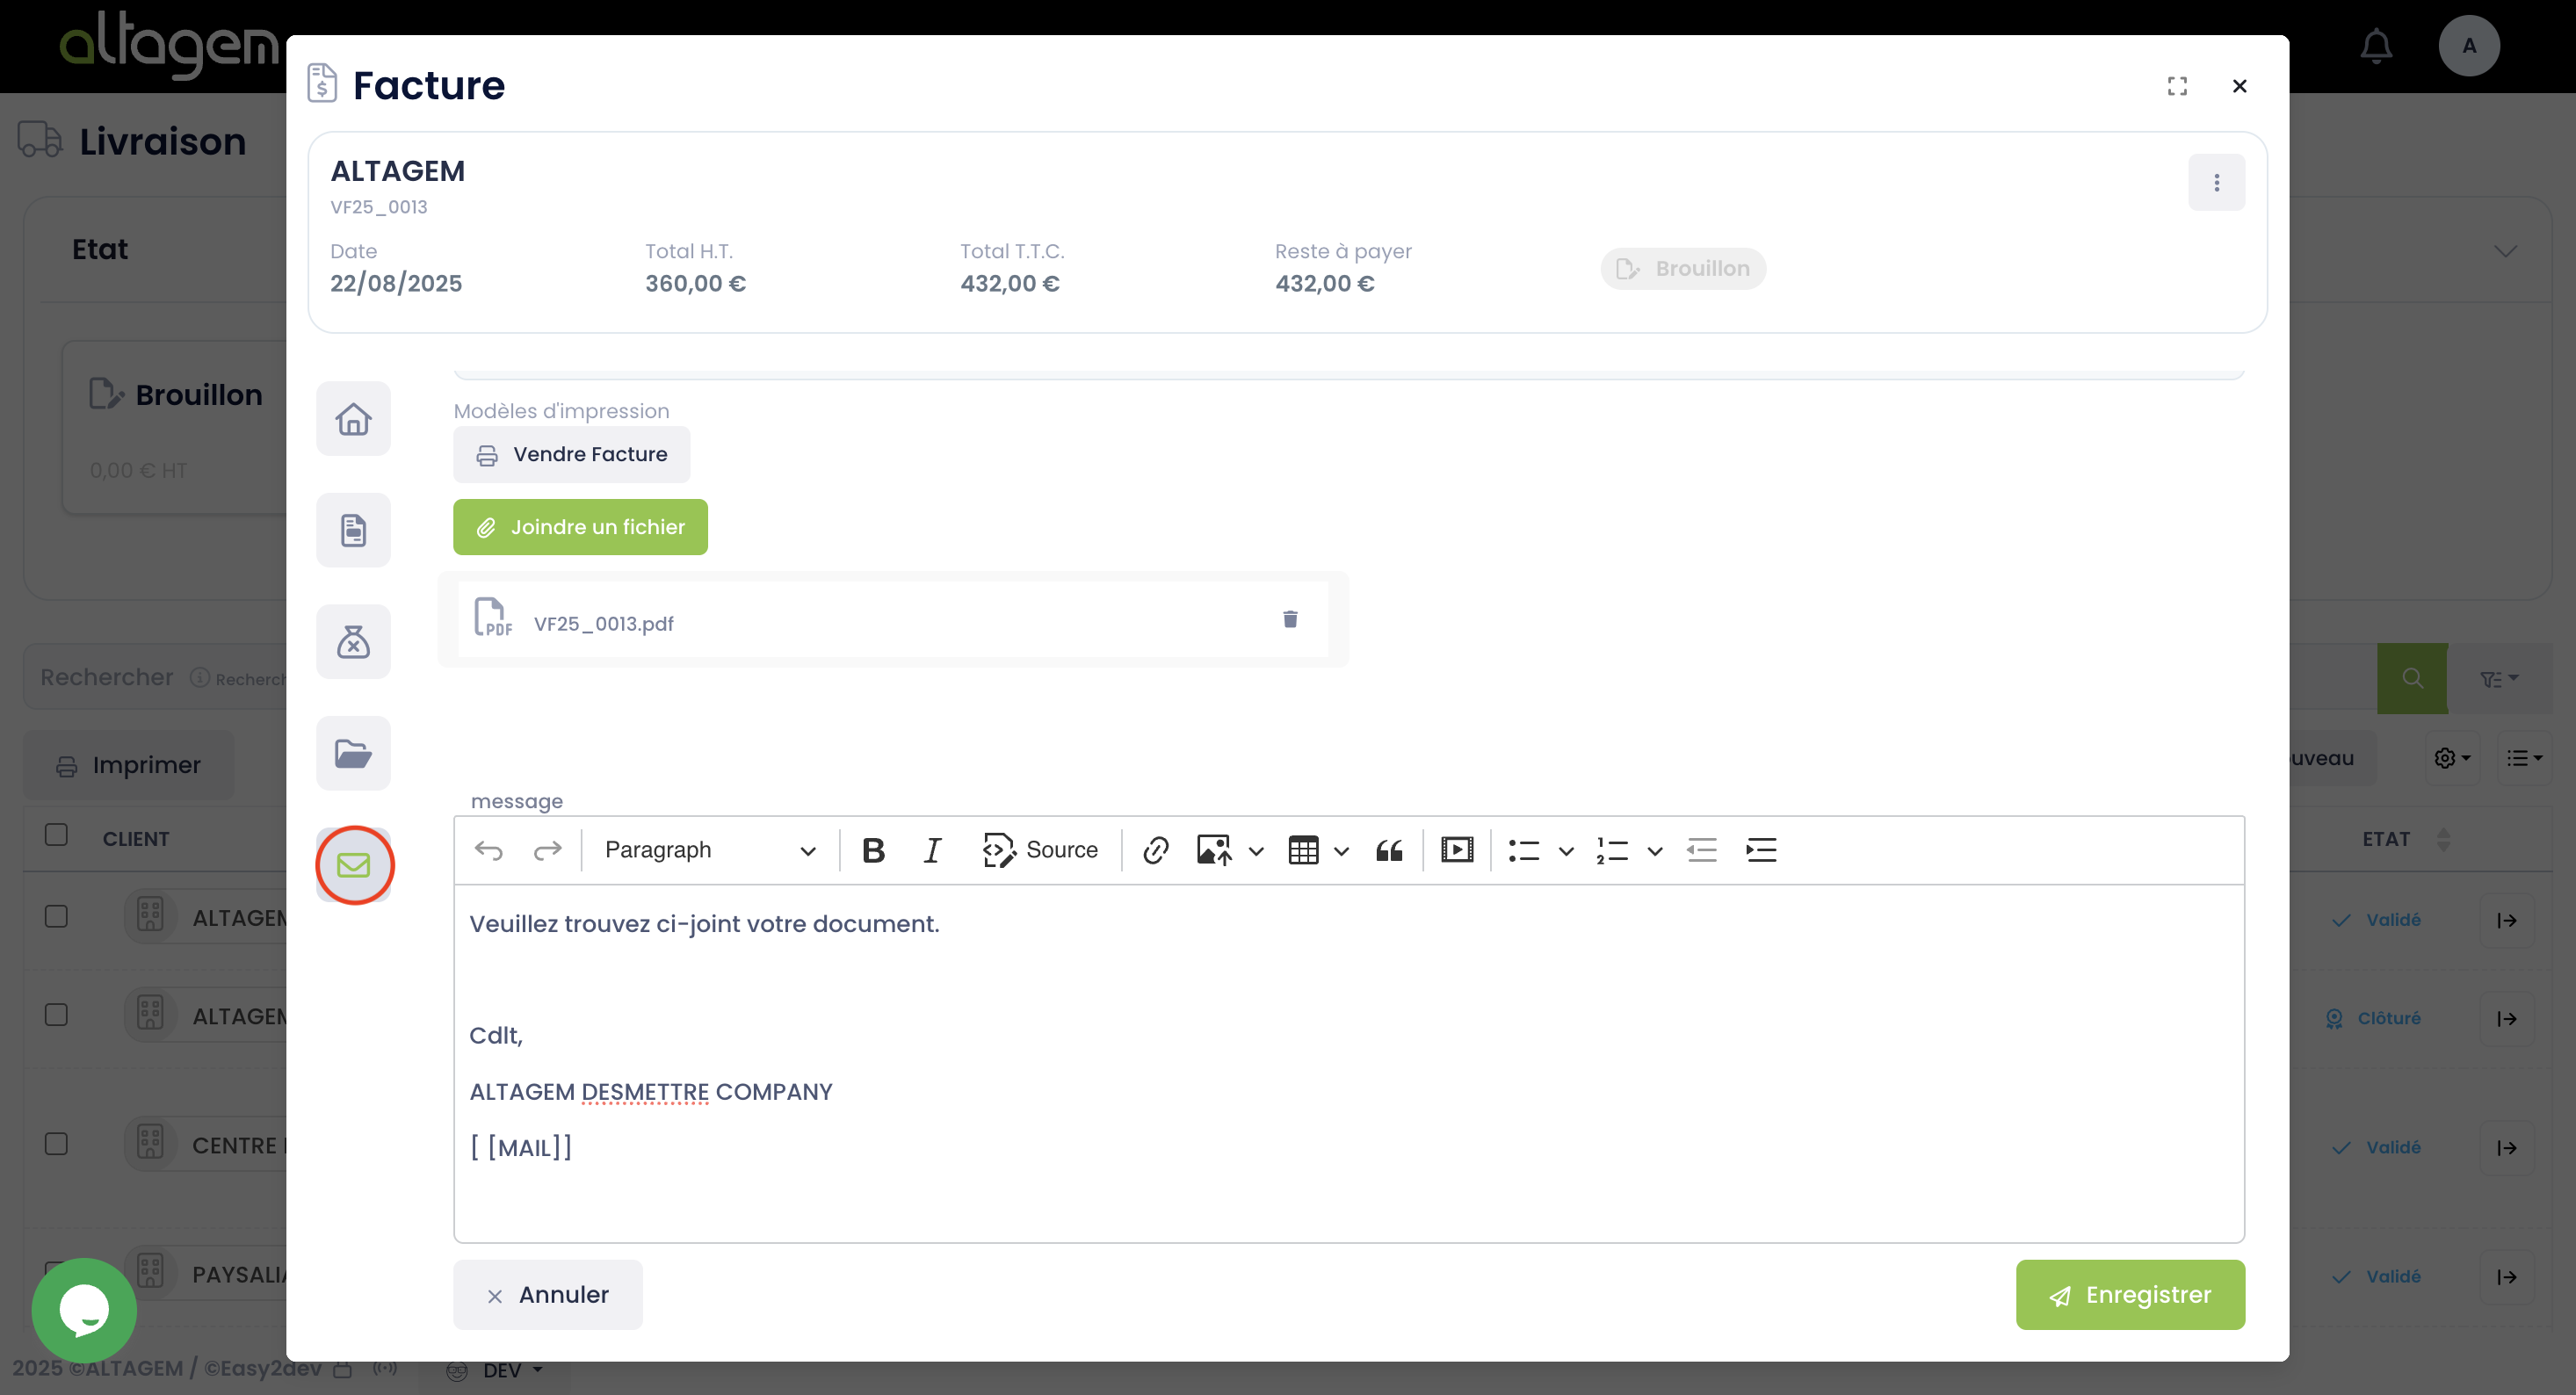Select the Brouillon state card
The height and width of the screenshot is (1395, 2576).
click(176, 427)
